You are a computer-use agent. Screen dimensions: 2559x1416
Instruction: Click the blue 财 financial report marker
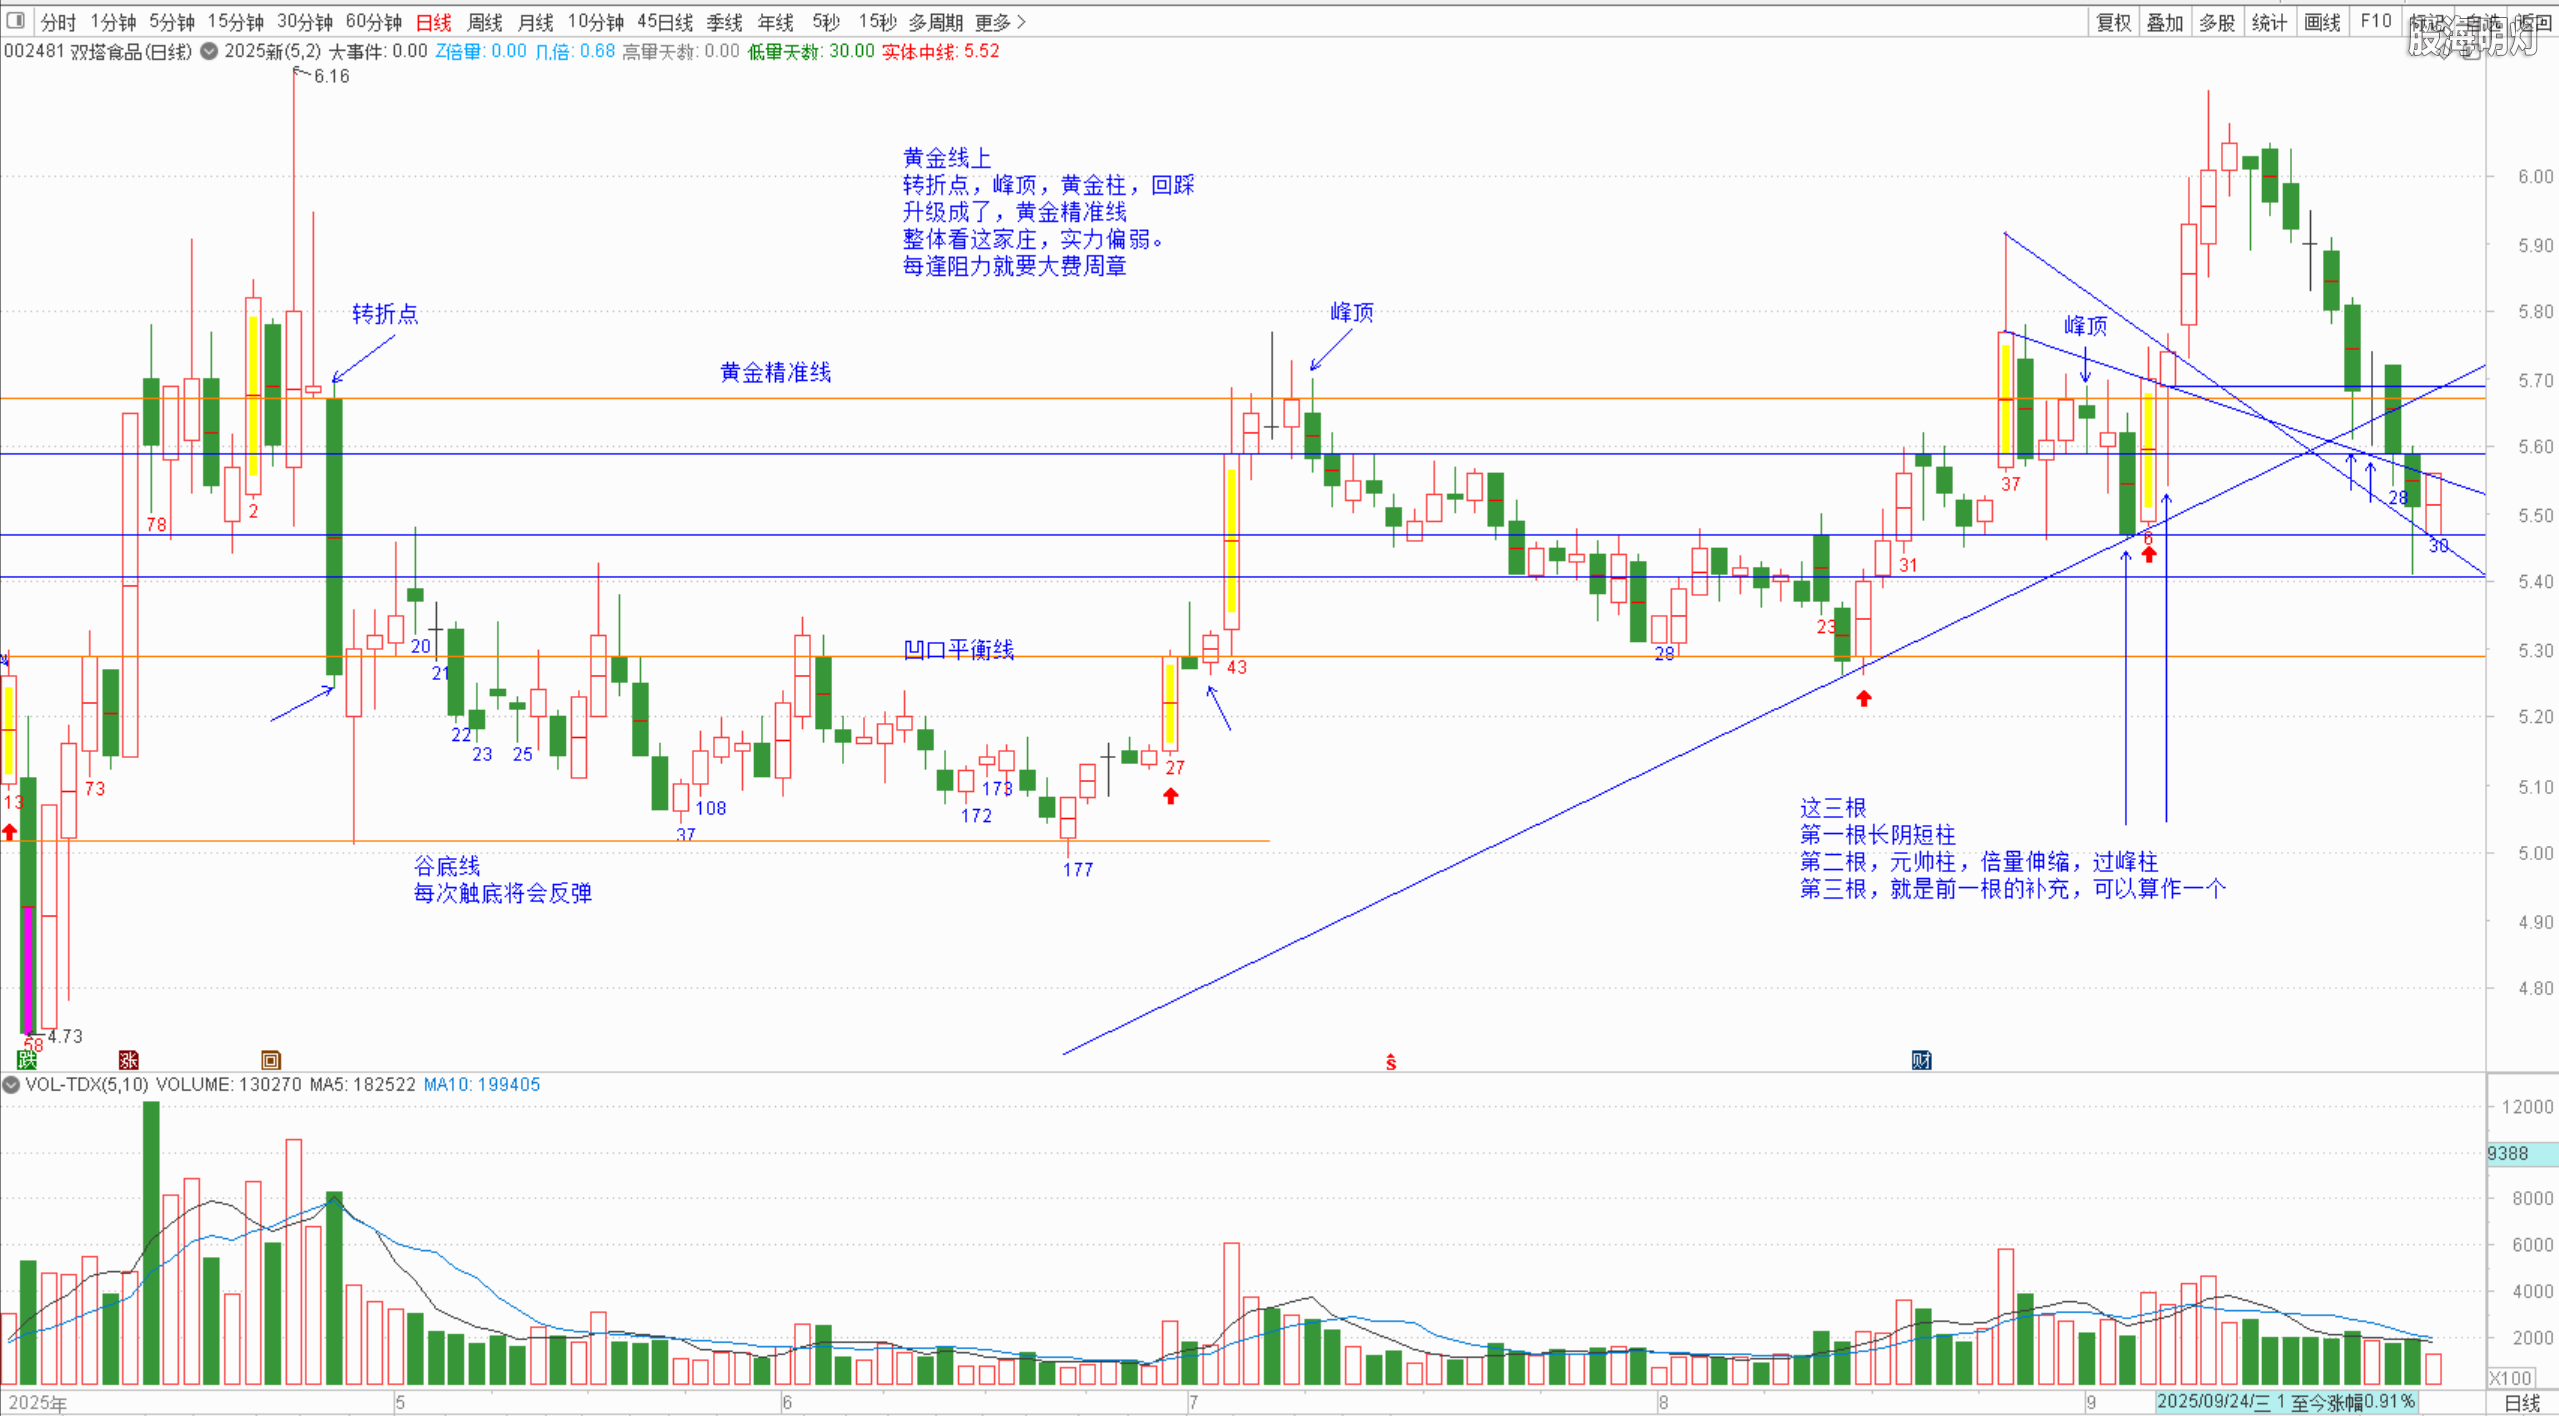point(1921,1060)
